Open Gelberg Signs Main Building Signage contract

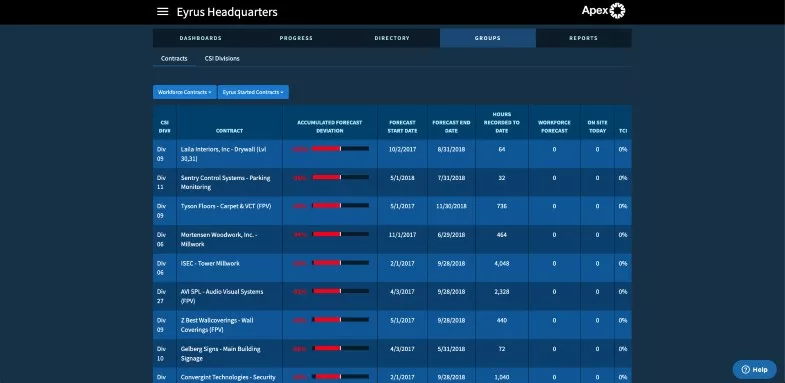pos(220,353)
